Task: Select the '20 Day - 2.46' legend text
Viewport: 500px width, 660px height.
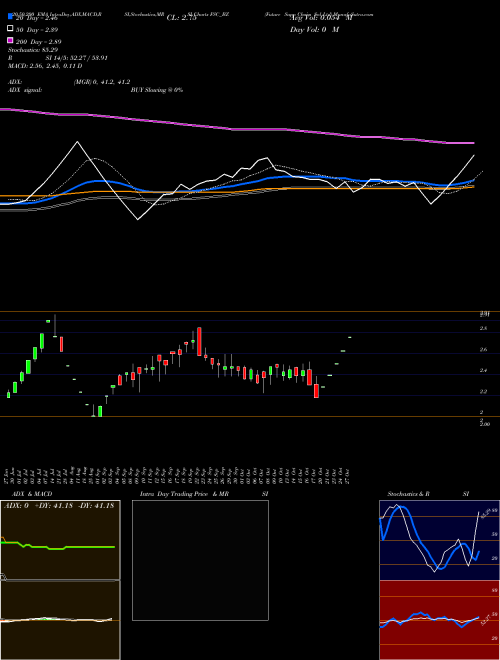Action: tap(36, 18)
